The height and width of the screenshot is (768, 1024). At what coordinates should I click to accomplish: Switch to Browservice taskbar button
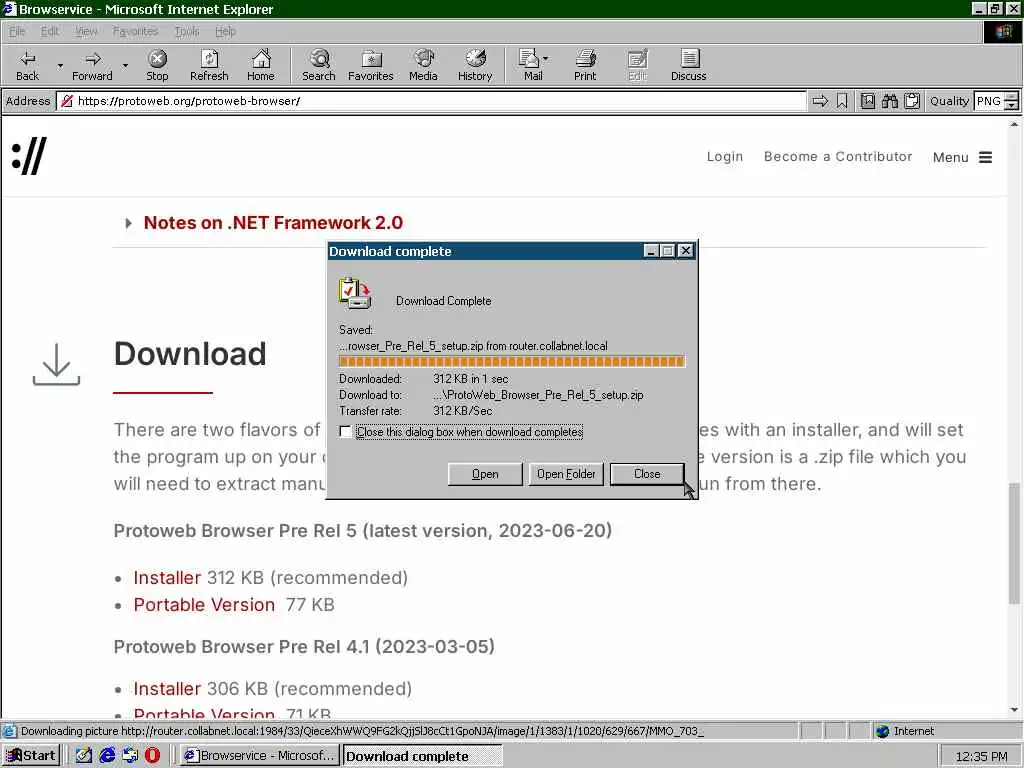pyautogui.click(x=260, y=756)
